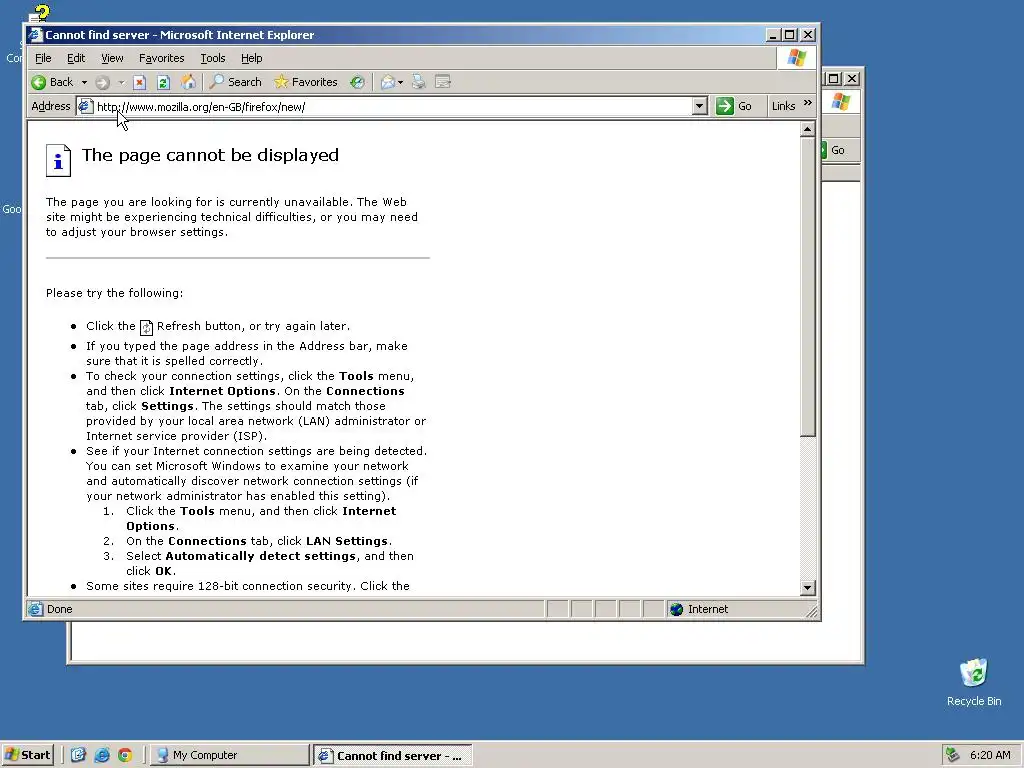The height and width of the screenshot is (768, 1024).
Task: Click the Windows flag logo in background window
Action: click(841, 102)
